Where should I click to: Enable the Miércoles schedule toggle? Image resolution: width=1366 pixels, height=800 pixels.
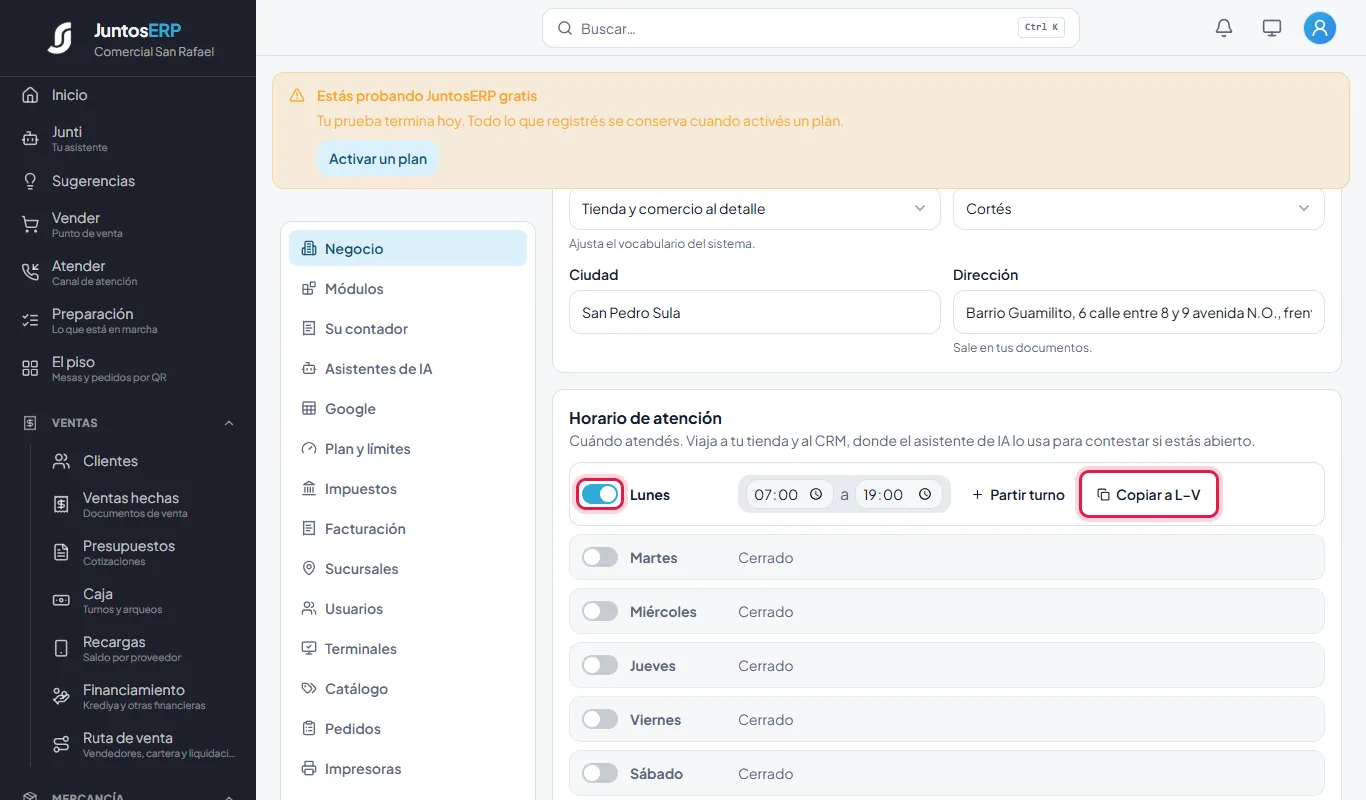[x=600, y=611]
